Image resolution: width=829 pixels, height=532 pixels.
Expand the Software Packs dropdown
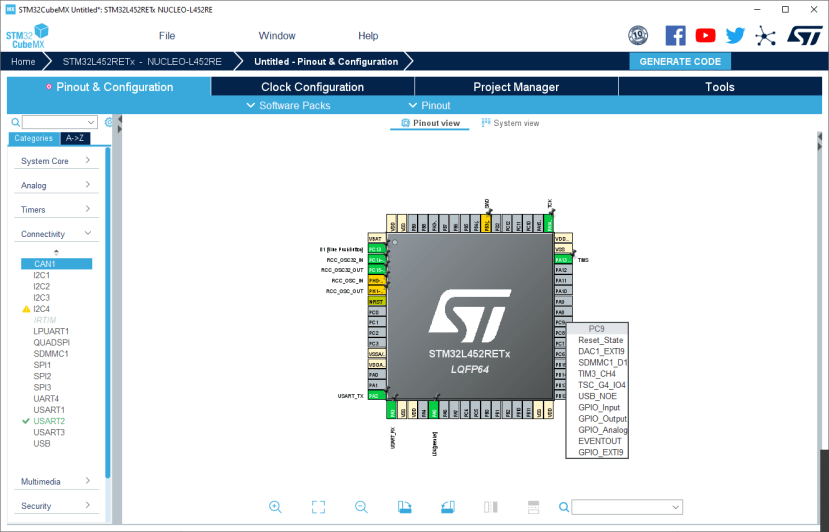point(289,105)
